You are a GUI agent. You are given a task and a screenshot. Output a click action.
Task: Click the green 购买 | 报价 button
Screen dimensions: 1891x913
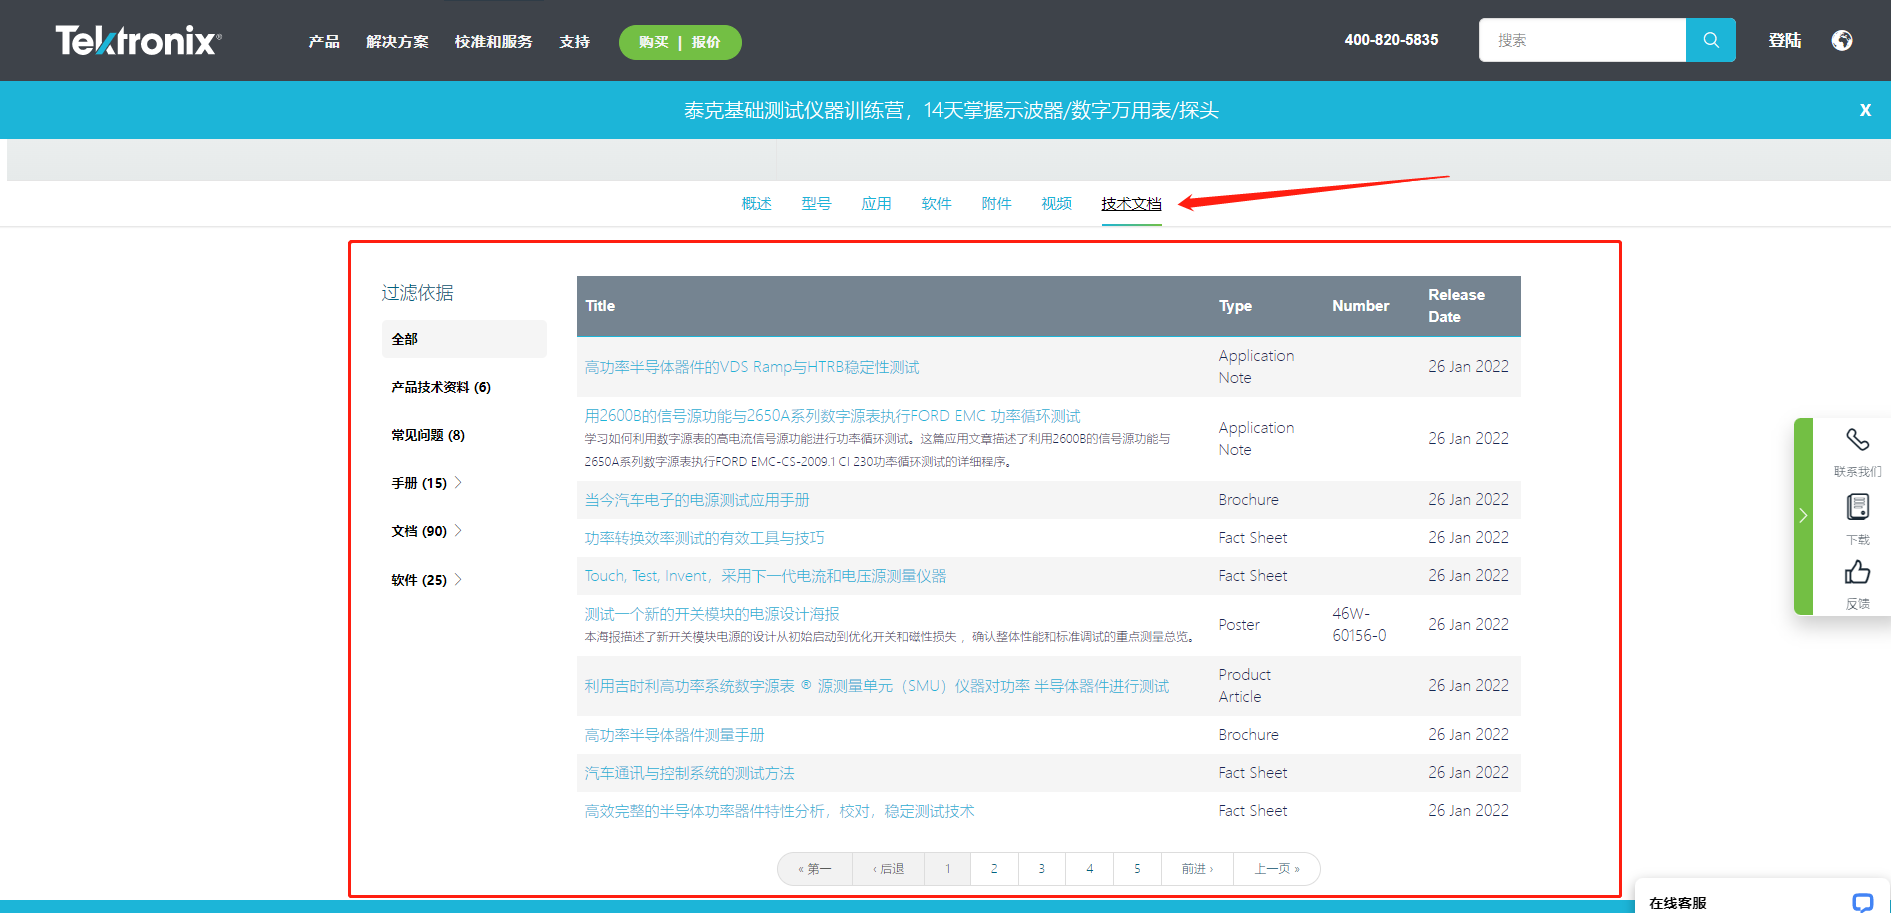click(680, 42)
